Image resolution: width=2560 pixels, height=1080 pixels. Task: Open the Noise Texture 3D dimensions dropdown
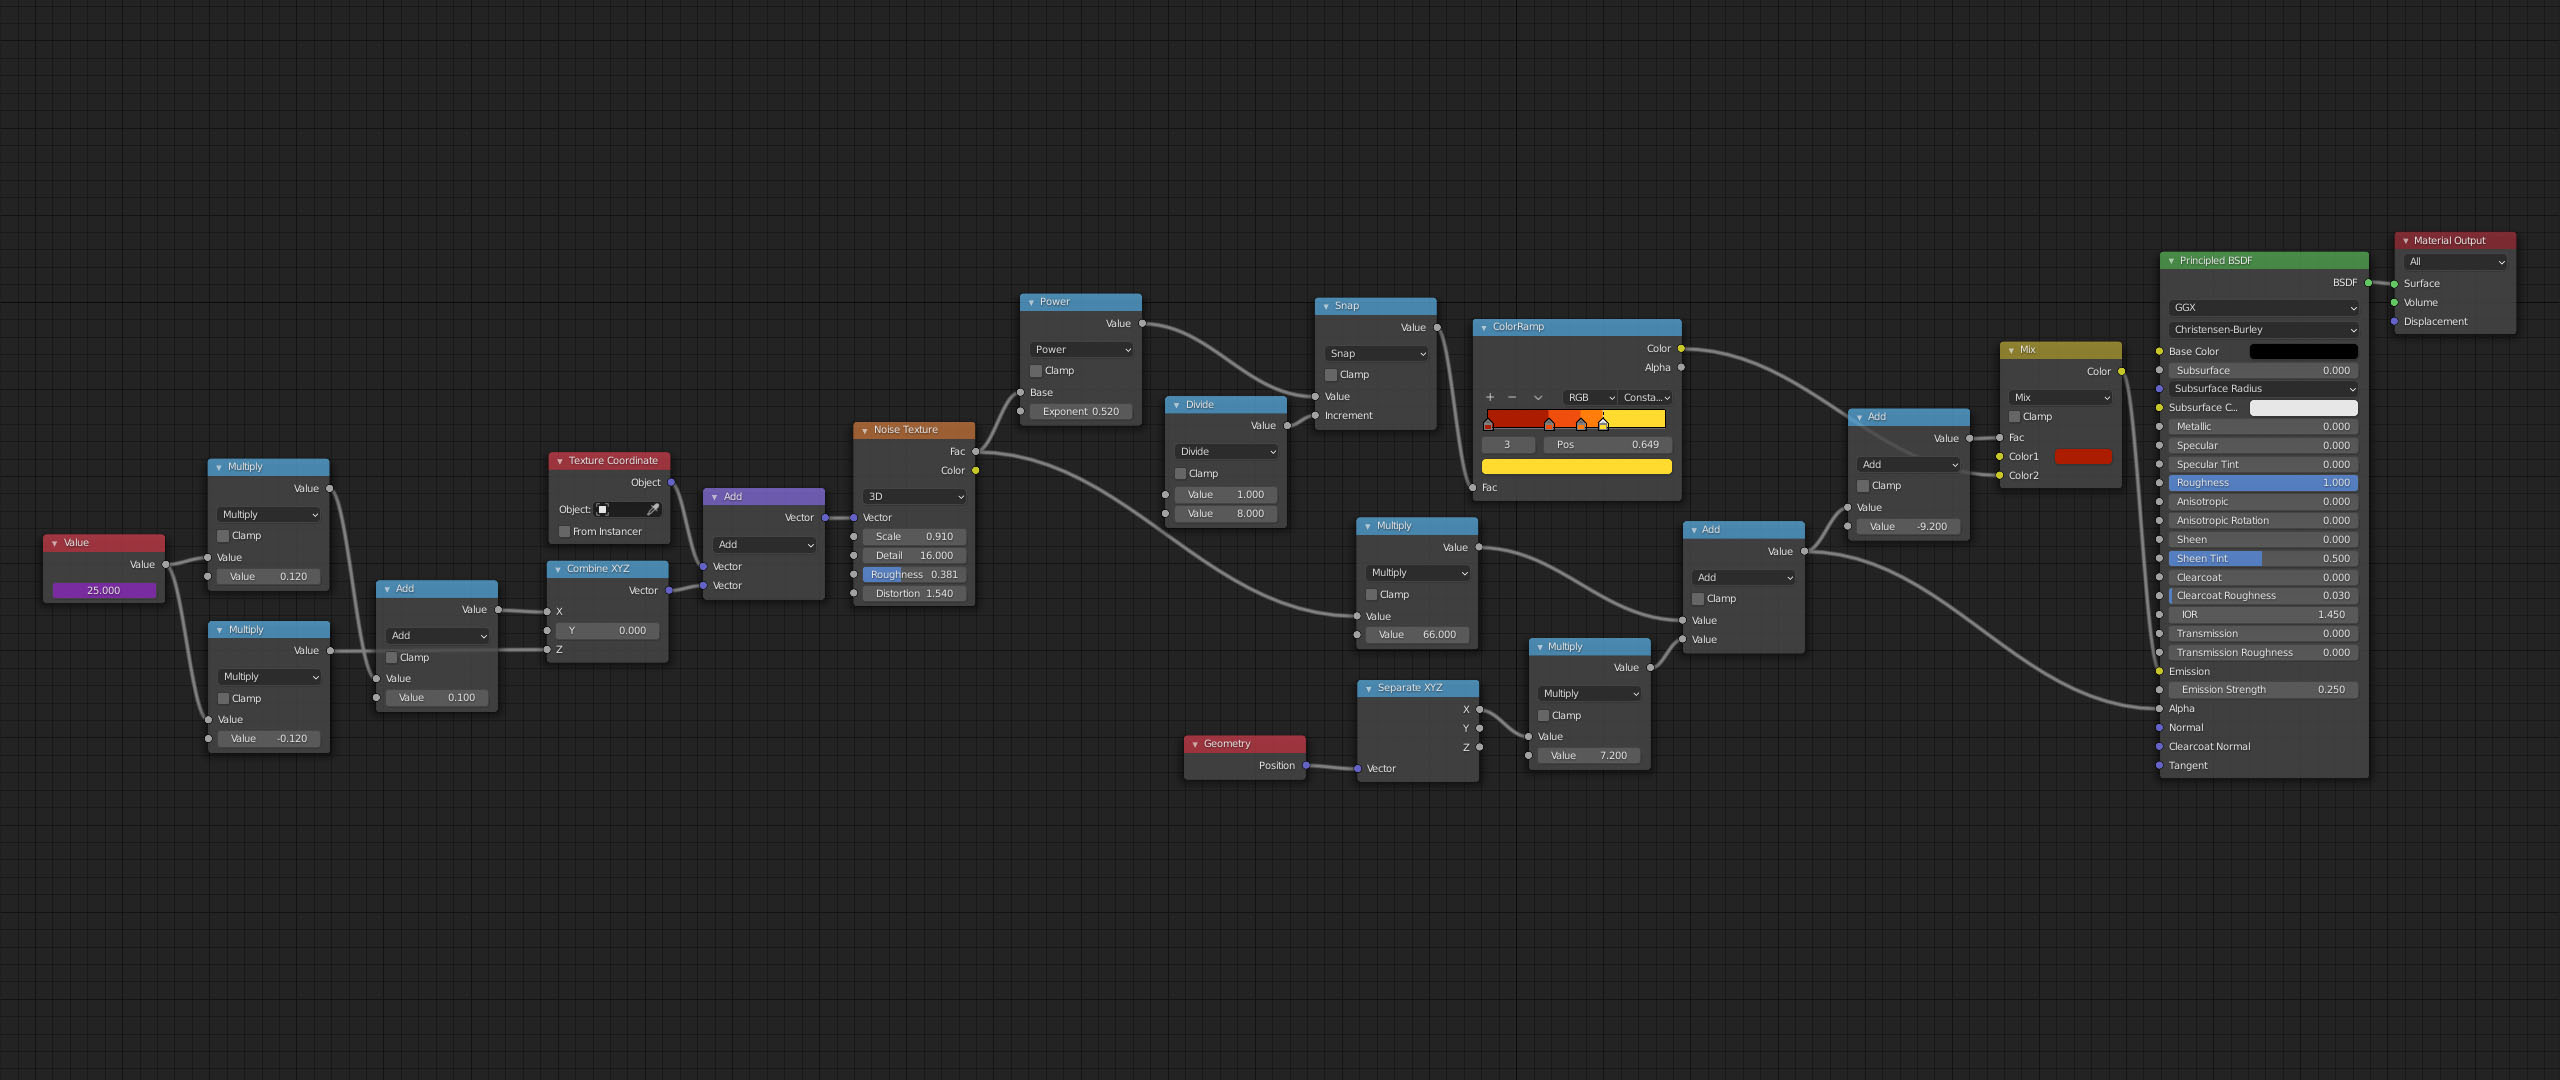click(914, 497)
